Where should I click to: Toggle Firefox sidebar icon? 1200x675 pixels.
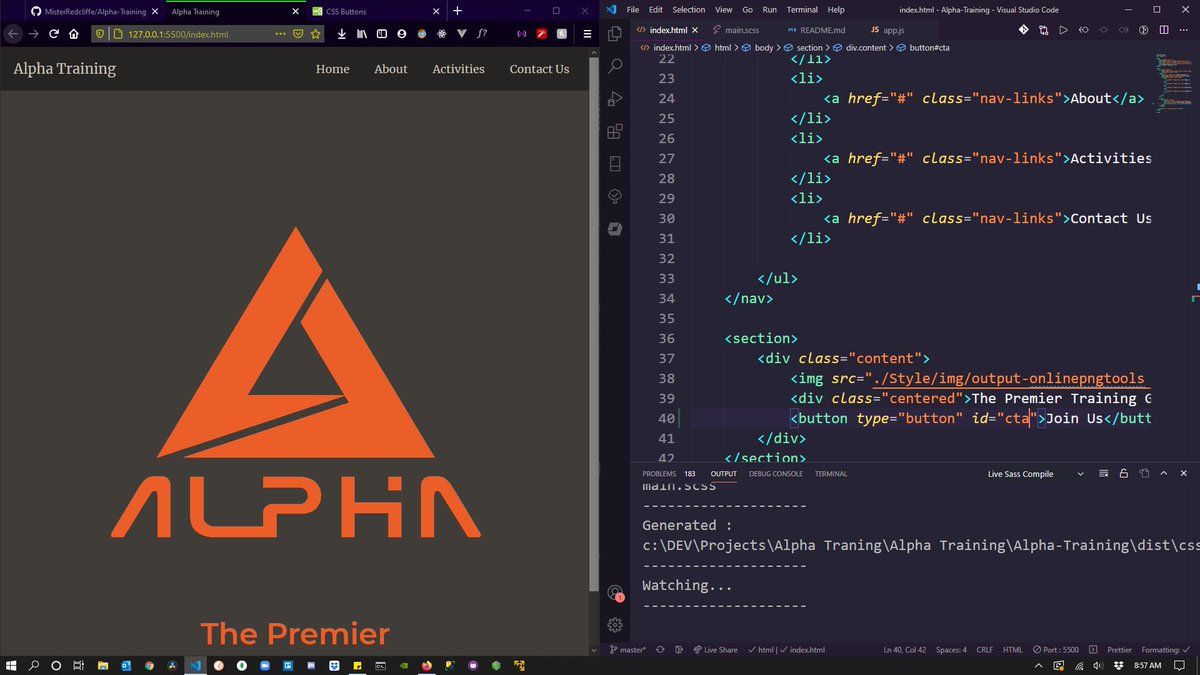click(381, 33)
